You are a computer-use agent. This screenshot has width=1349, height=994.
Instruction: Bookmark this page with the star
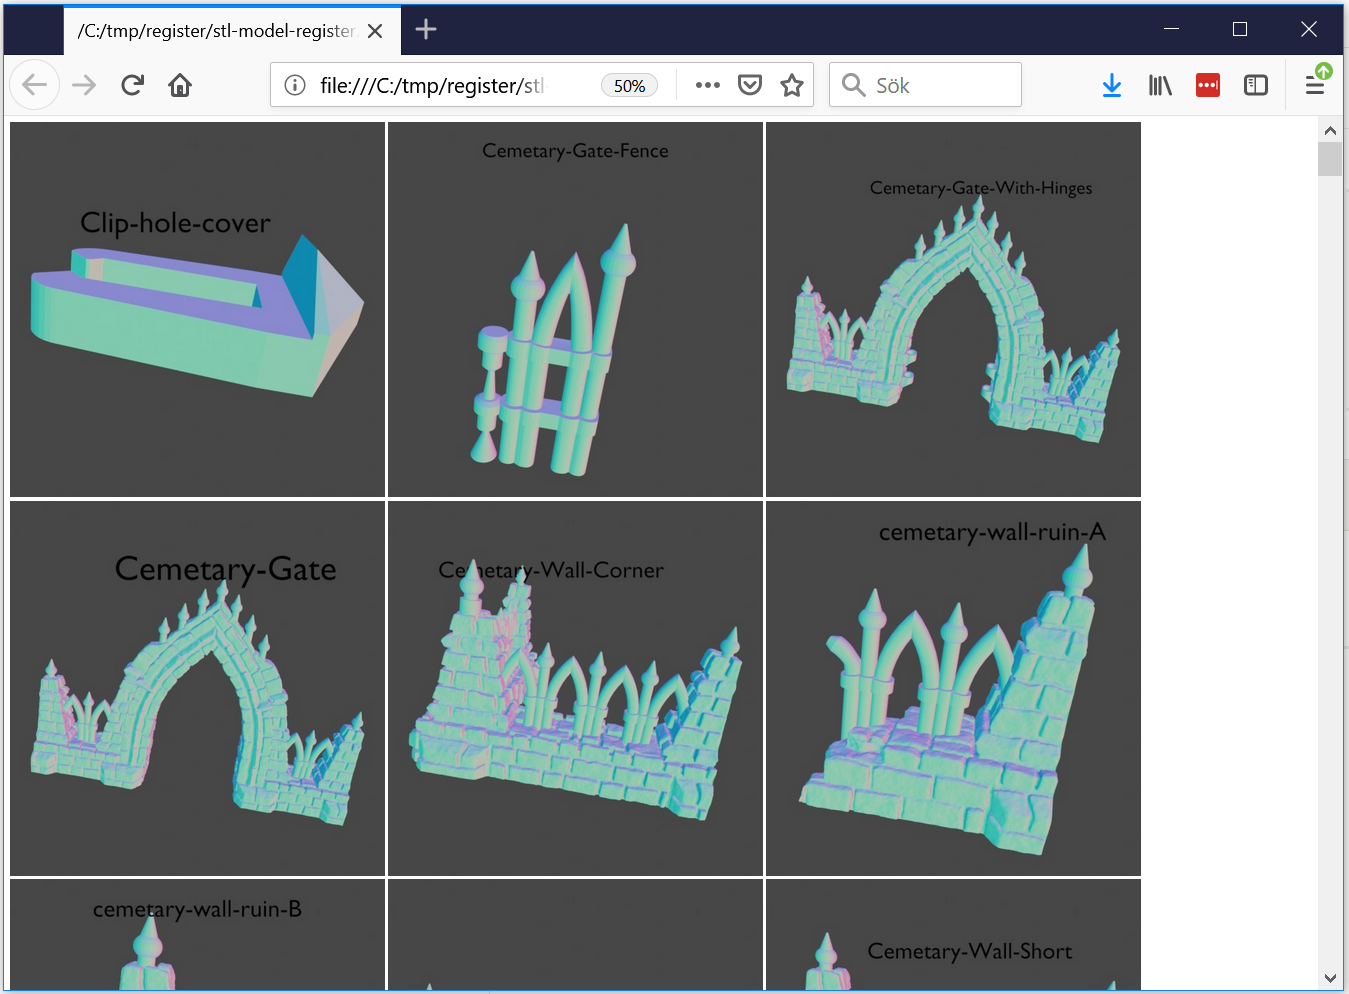[792, 85]
